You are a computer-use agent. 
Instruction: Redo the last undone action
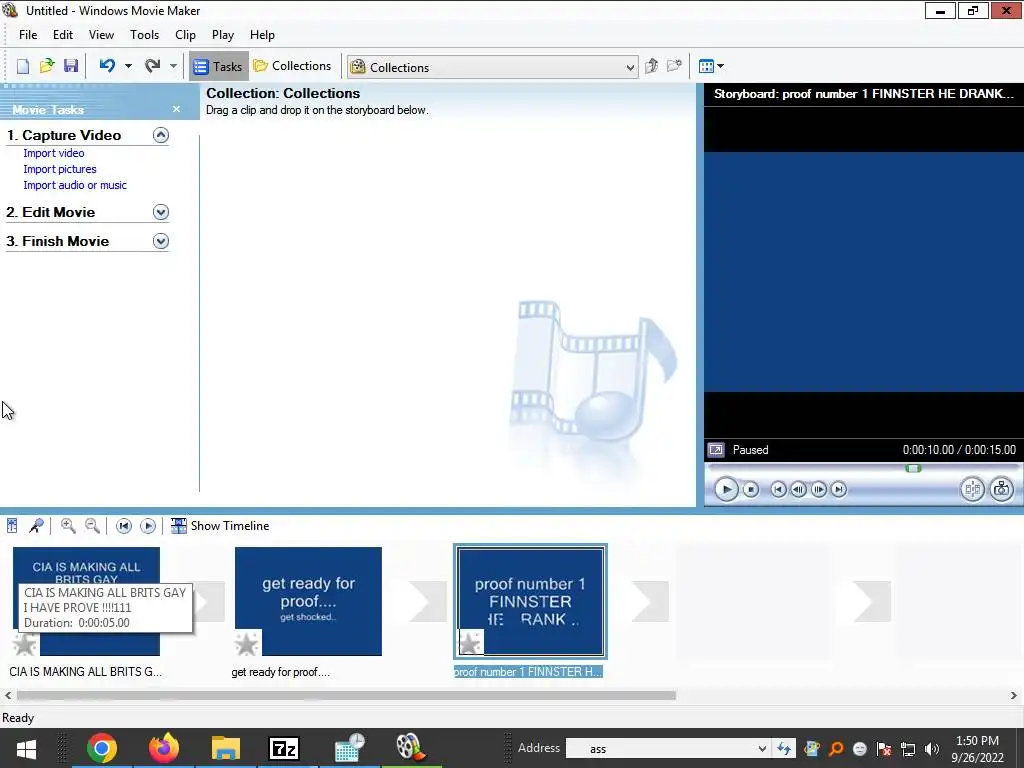[x=153, y=65]
